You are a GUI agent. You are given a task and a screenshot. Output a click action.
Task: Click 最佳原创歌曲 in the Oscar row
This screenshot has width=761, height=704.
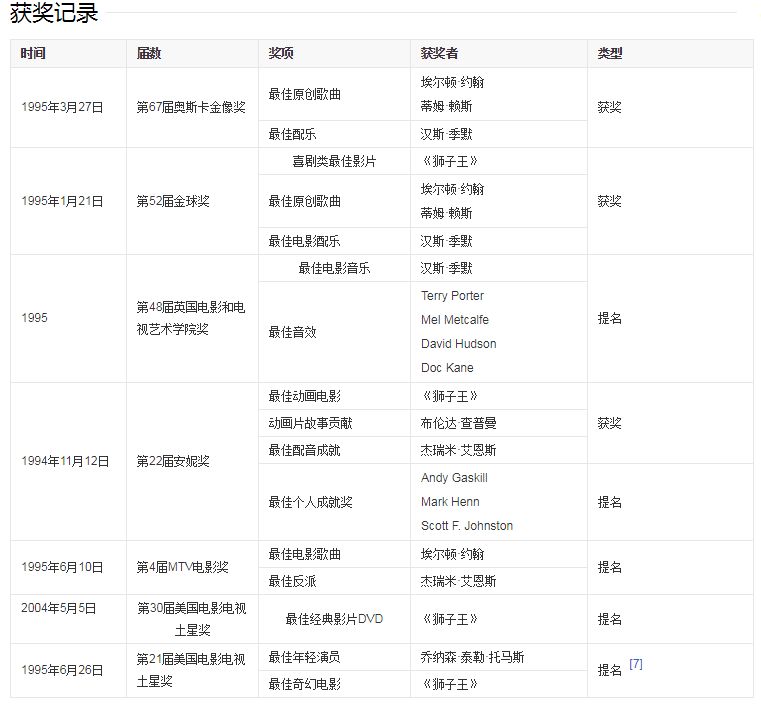click(304, 94)
